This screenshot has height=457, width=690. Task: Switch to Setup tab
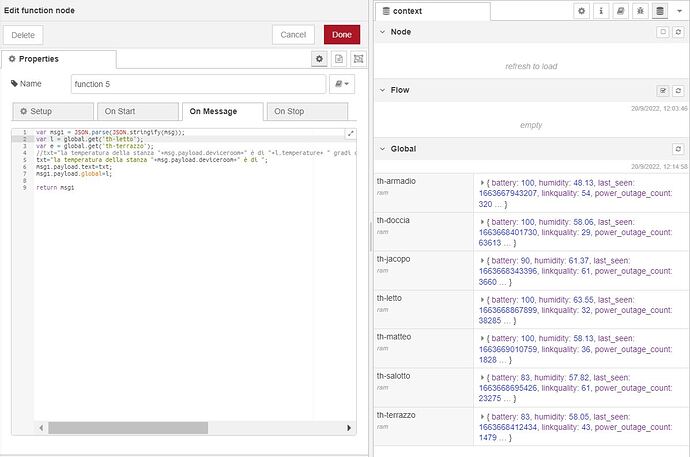pos(53,112)
